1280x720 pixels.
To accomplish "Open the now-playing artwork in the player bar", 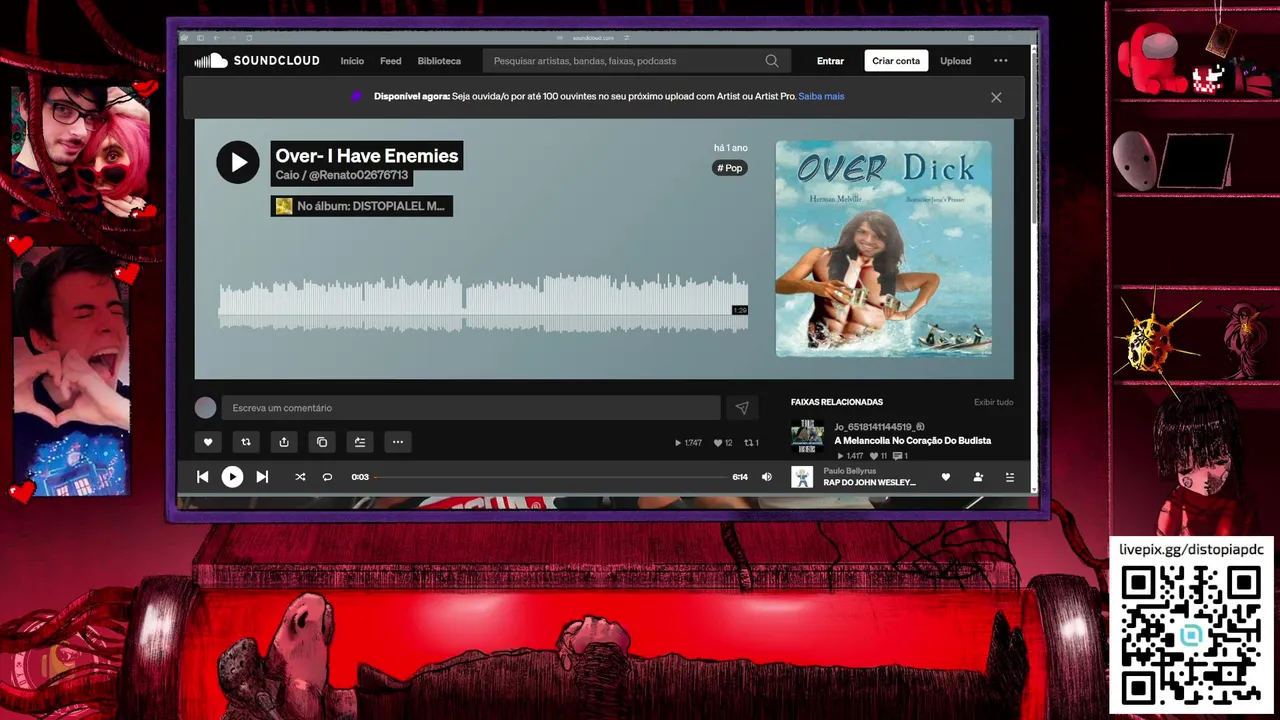I will pyautogui.click(x=802, y=477).
